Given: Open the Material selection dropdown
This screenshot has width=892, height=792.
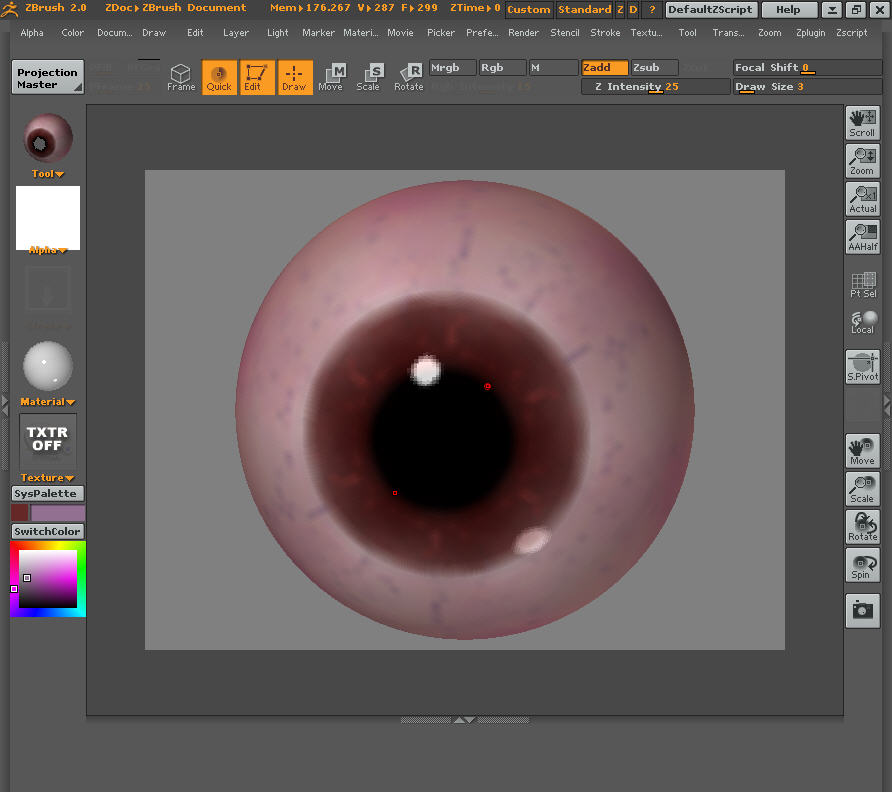Looking at the screenshot, I should (x=47, y=402).
